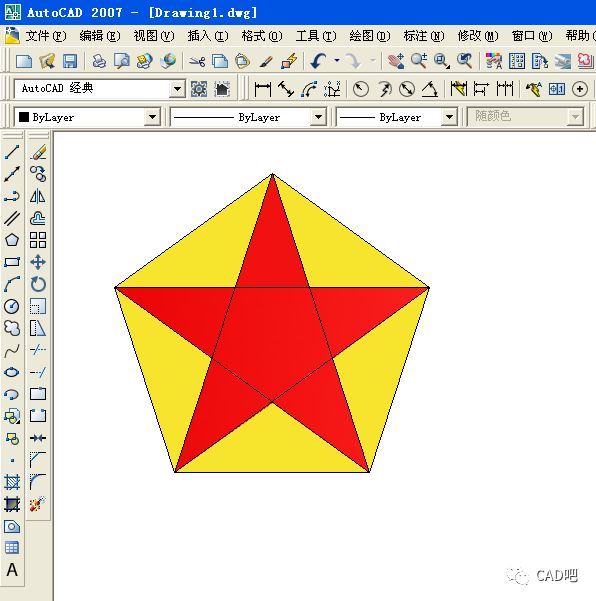This screenshot has height=601, width=596.
Task: Open the 绘图(D) menu
Action: click(370, 36)
